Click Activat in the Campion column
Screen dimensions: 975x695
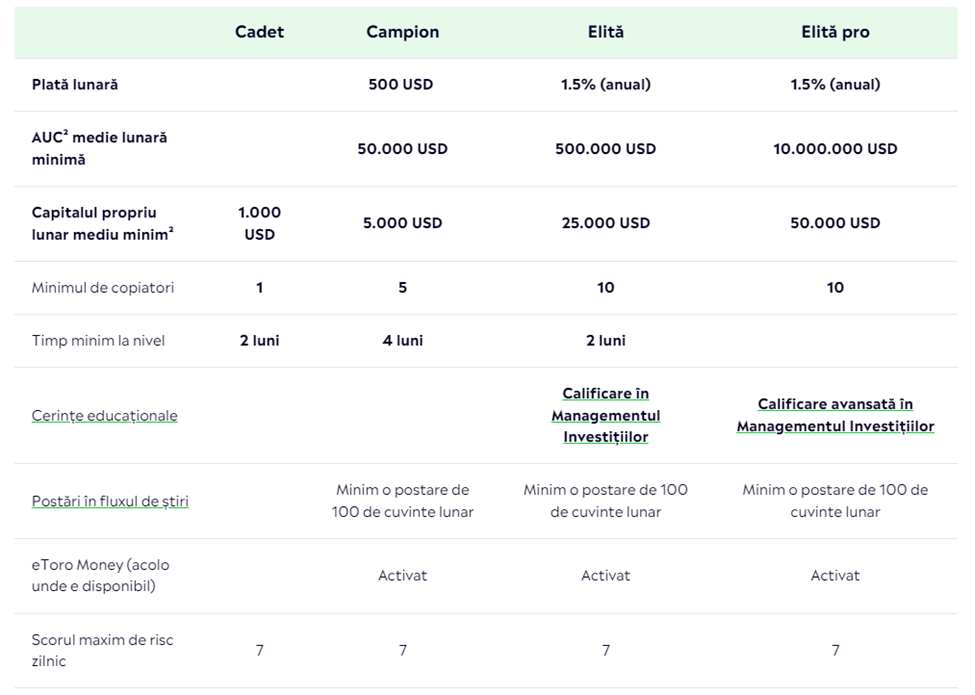402,576
